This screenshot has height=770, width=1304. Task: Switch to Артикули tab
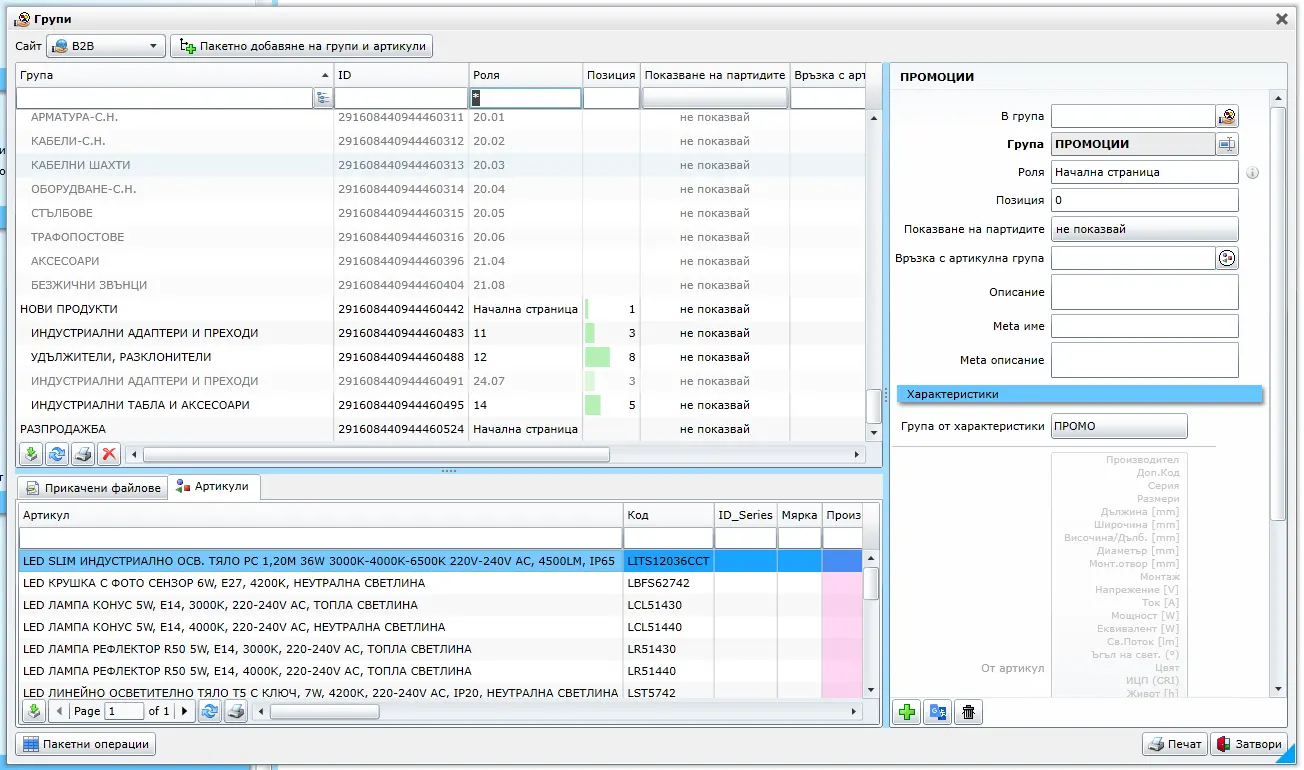214,486
